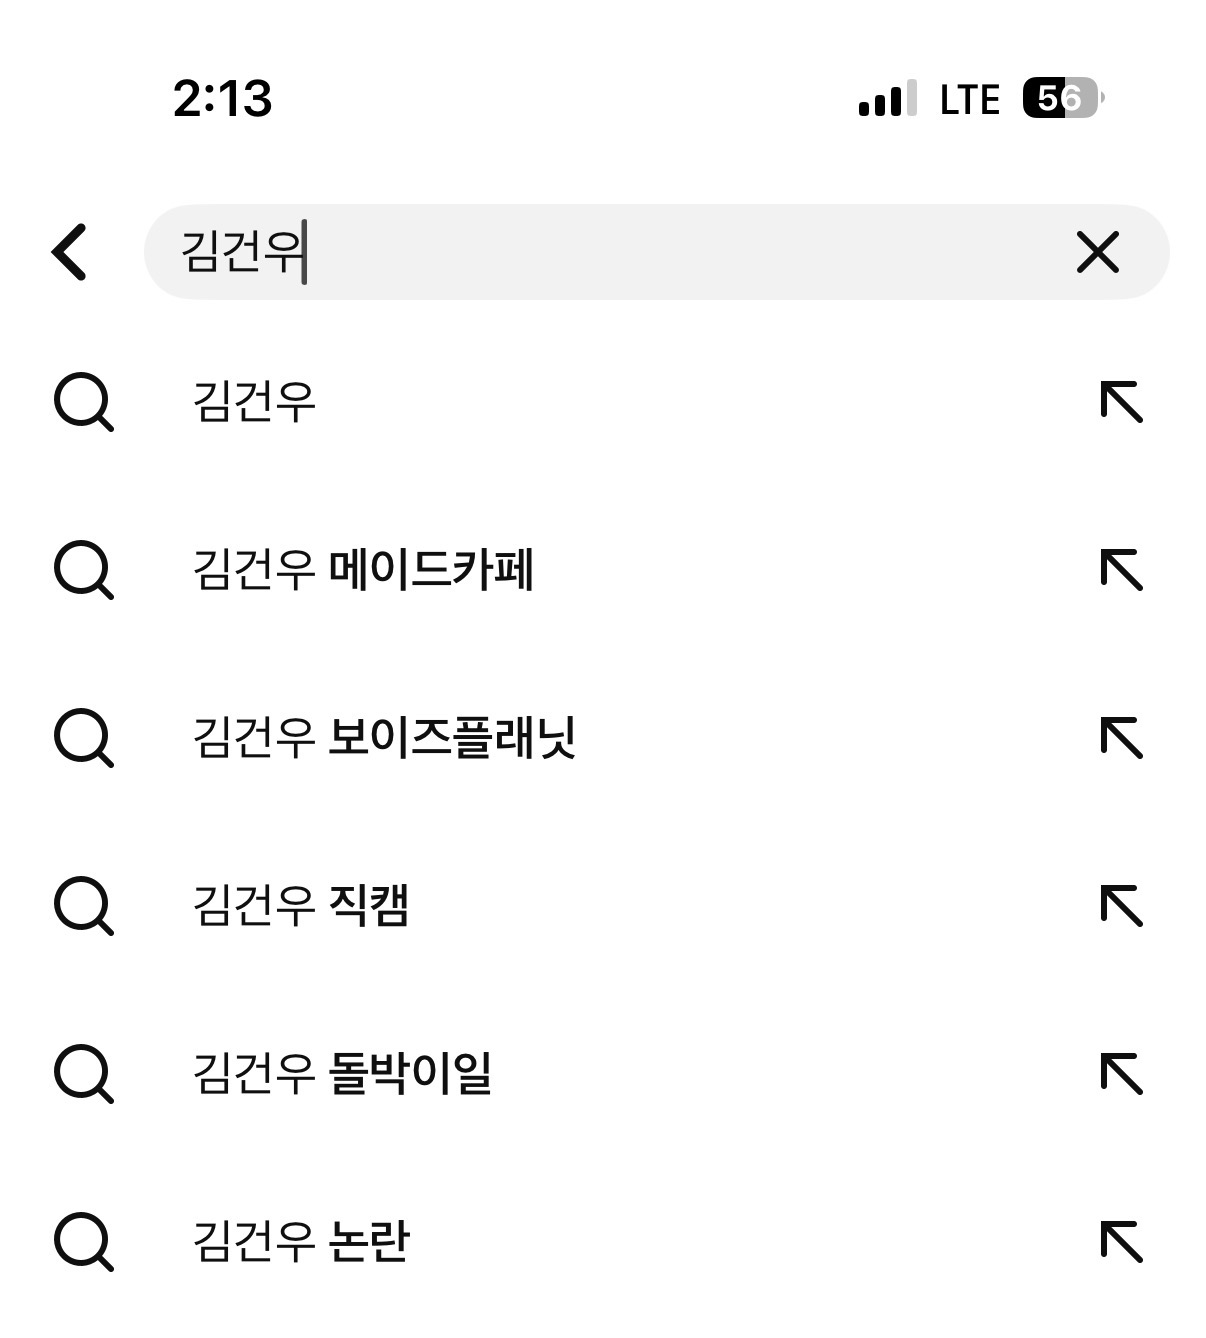Select the suggestion 김건우 메이드카페

[x=363, y=570]
